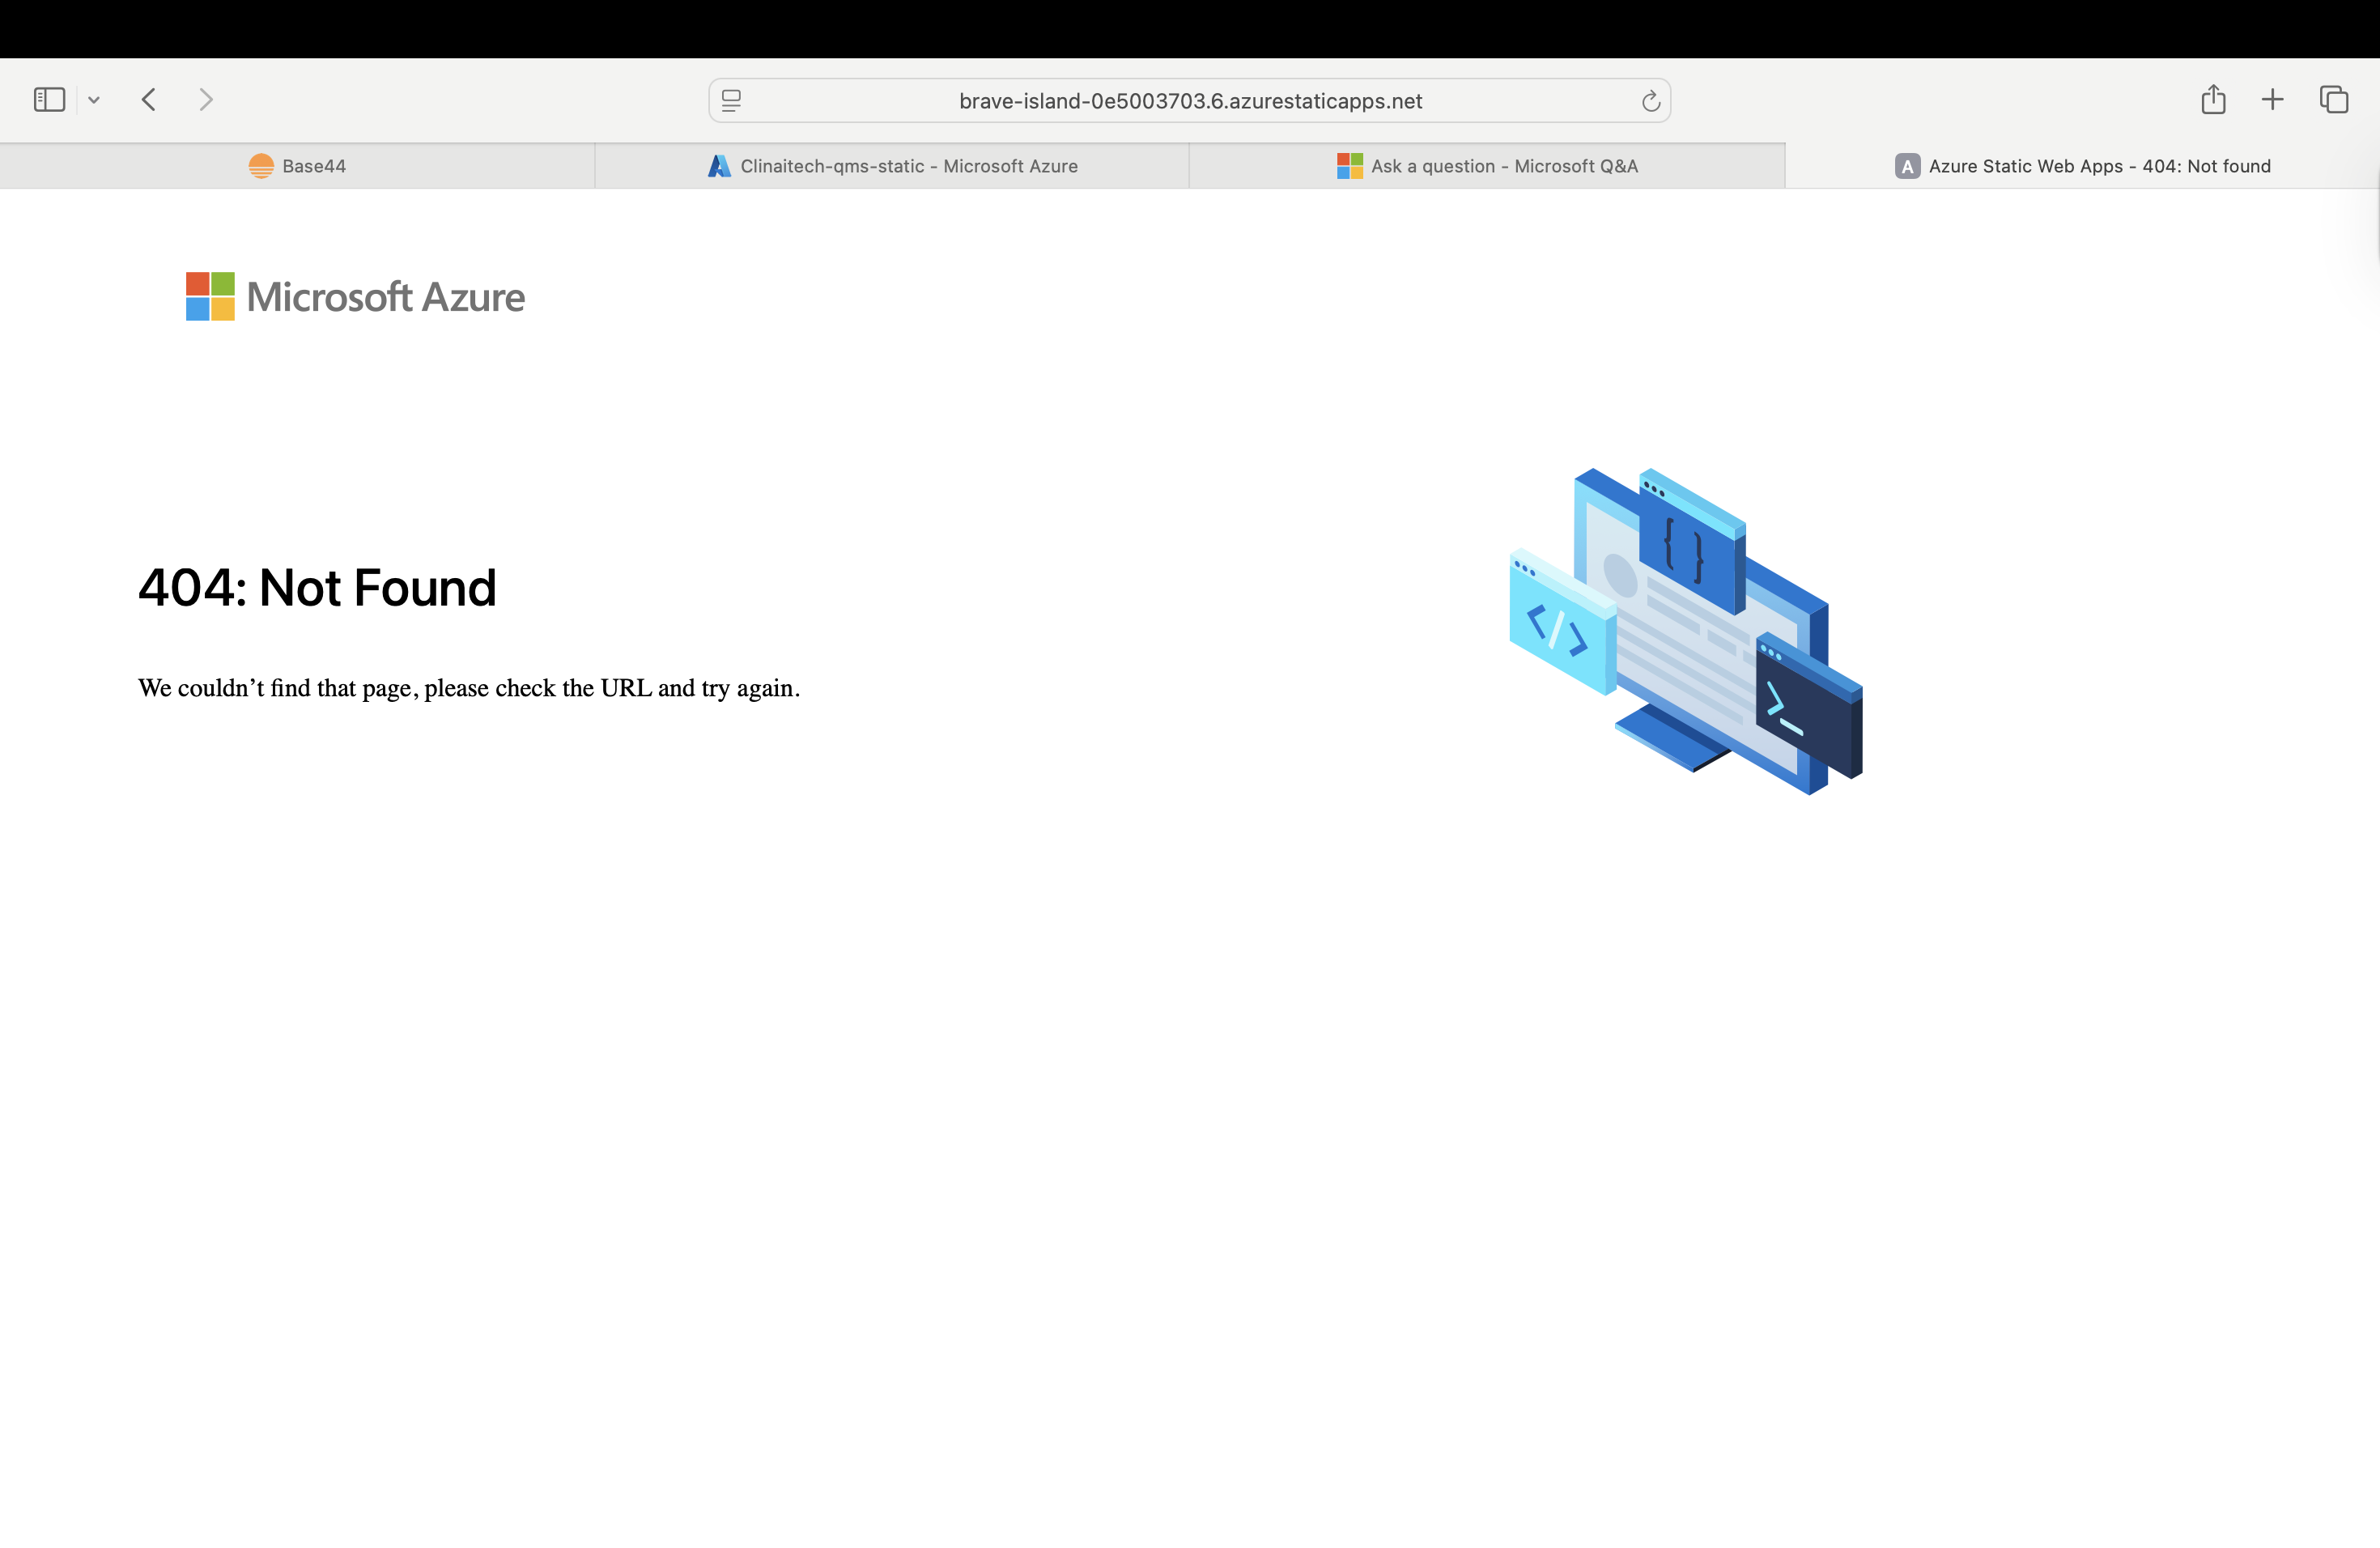Show the tab overview icon
The image size is (2380, 1548).
[2334, 100]
